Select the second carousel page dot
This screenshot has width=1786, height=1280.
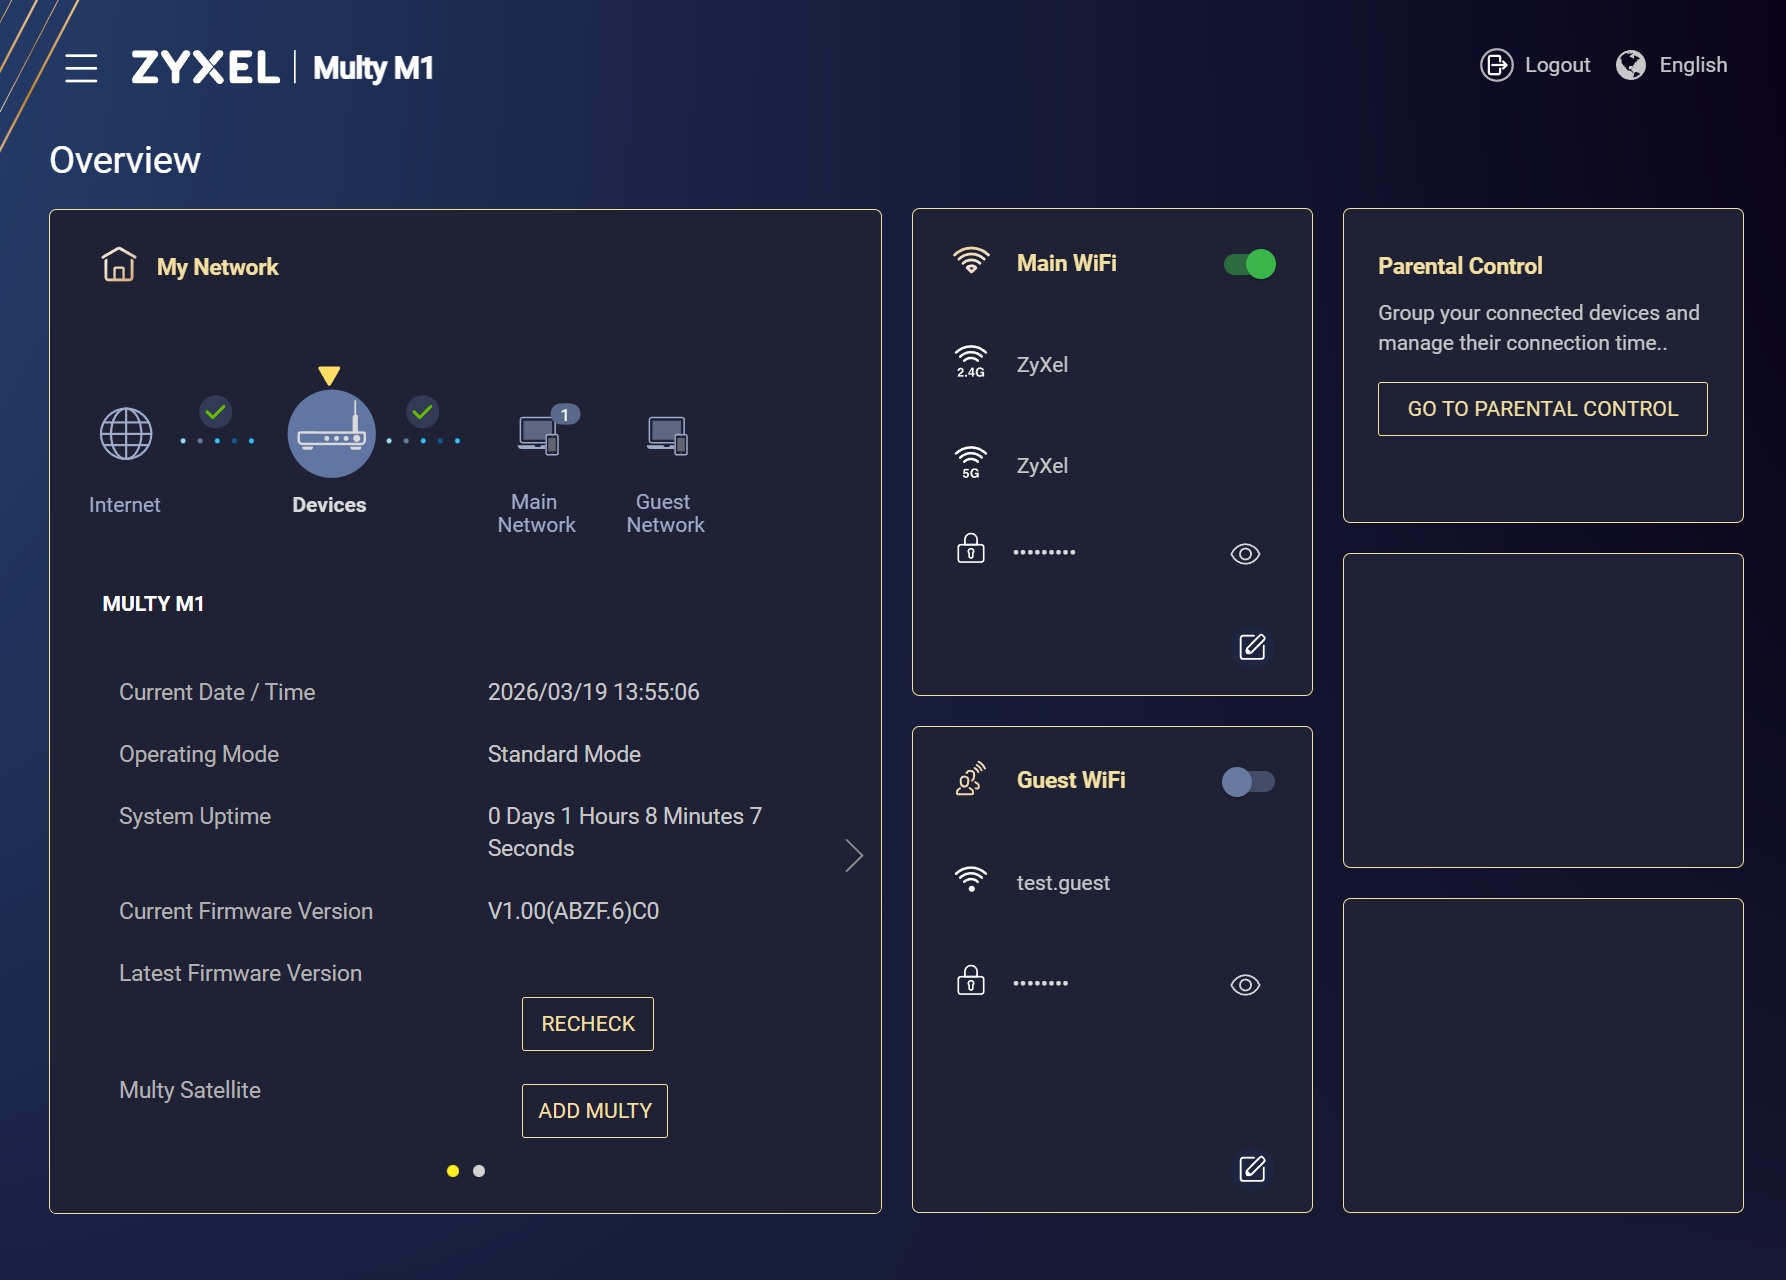coord(479,1171)
